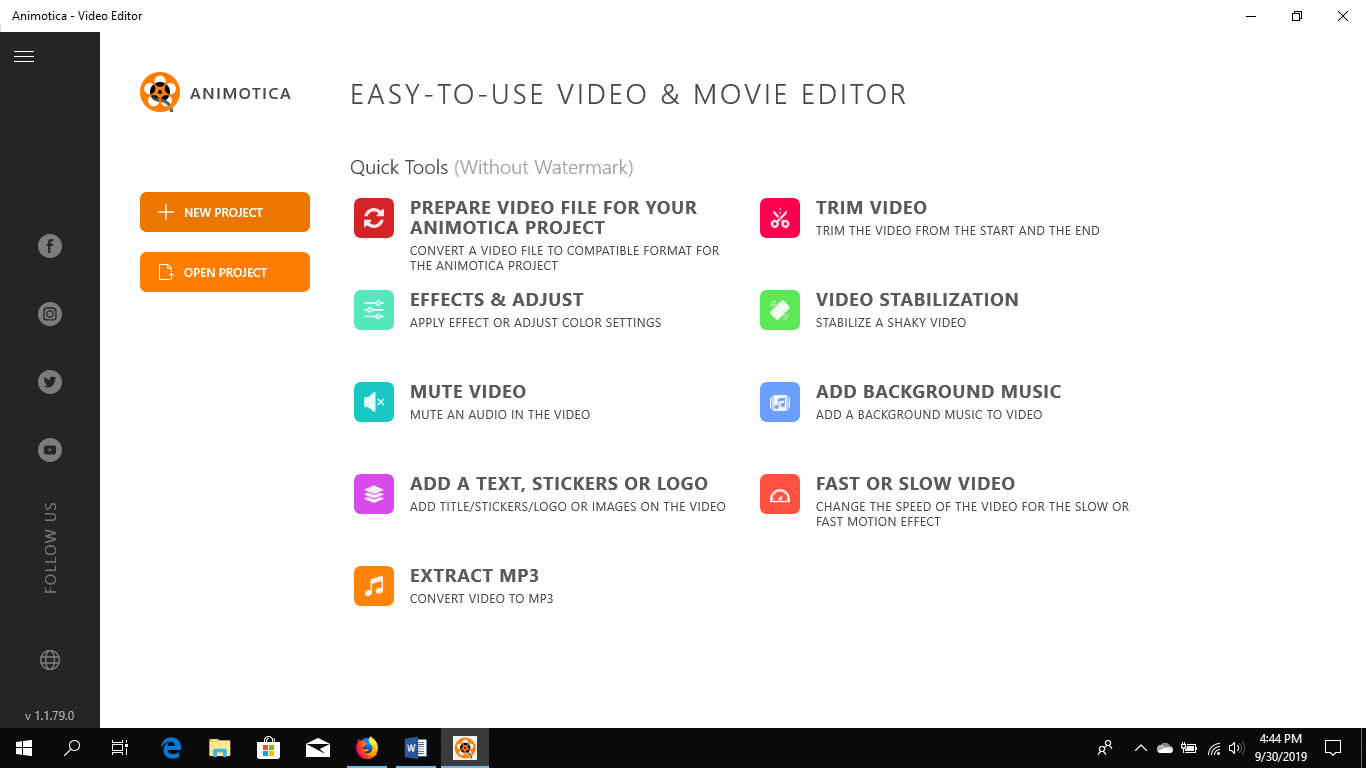The height and width of the screenshot is (768, 1366).
Task: Select the Fast or Slow Video title
Action: [x=916, y=483]
